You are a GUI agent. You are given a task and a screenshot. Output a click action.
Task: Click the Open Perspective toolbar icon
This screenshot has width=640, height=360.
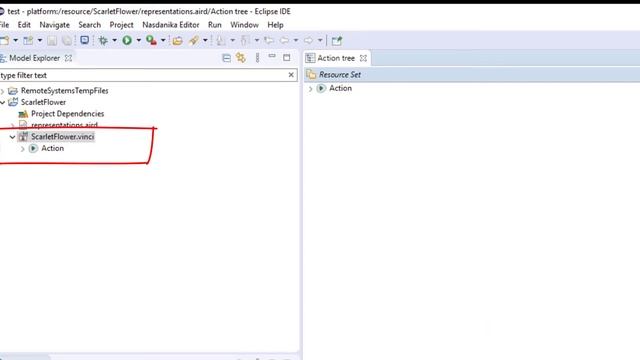337,40
